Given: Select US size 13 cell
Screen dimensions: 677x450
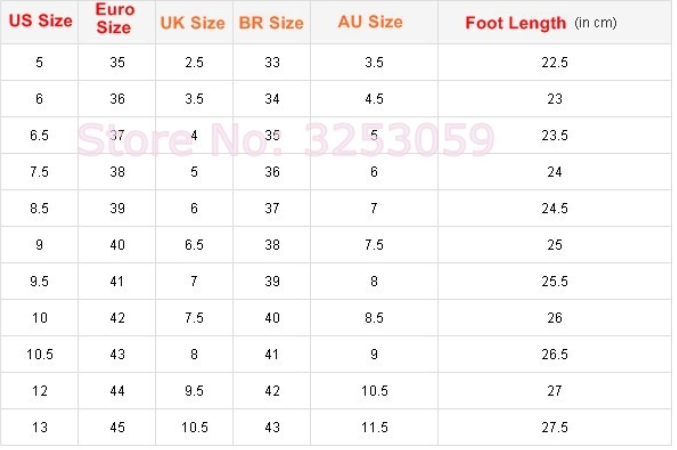Looking at the screenshot, I should (x=40, y=428).
